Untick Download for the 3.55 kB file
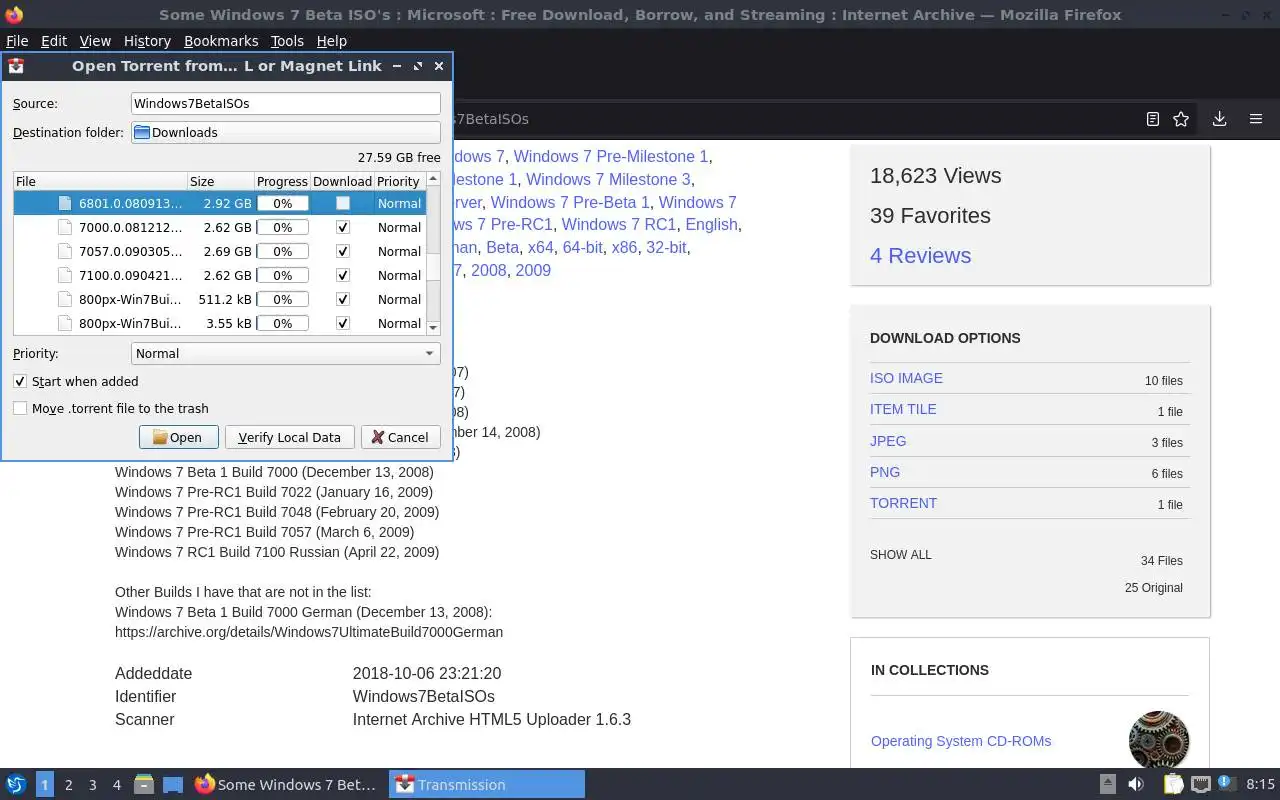The height and width of the screenshot is (800, 1280). pos(343,323)
